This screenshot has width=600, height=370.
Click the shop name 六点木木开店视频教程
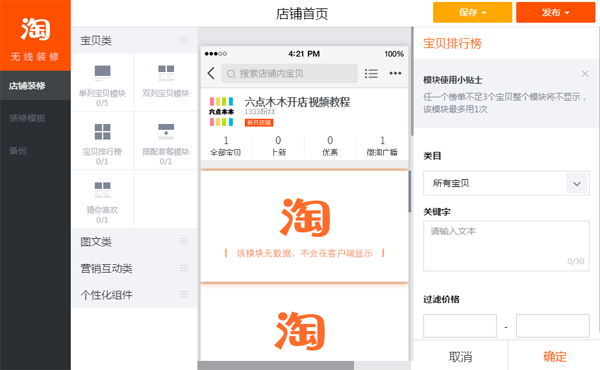click(x=297, y=102)
